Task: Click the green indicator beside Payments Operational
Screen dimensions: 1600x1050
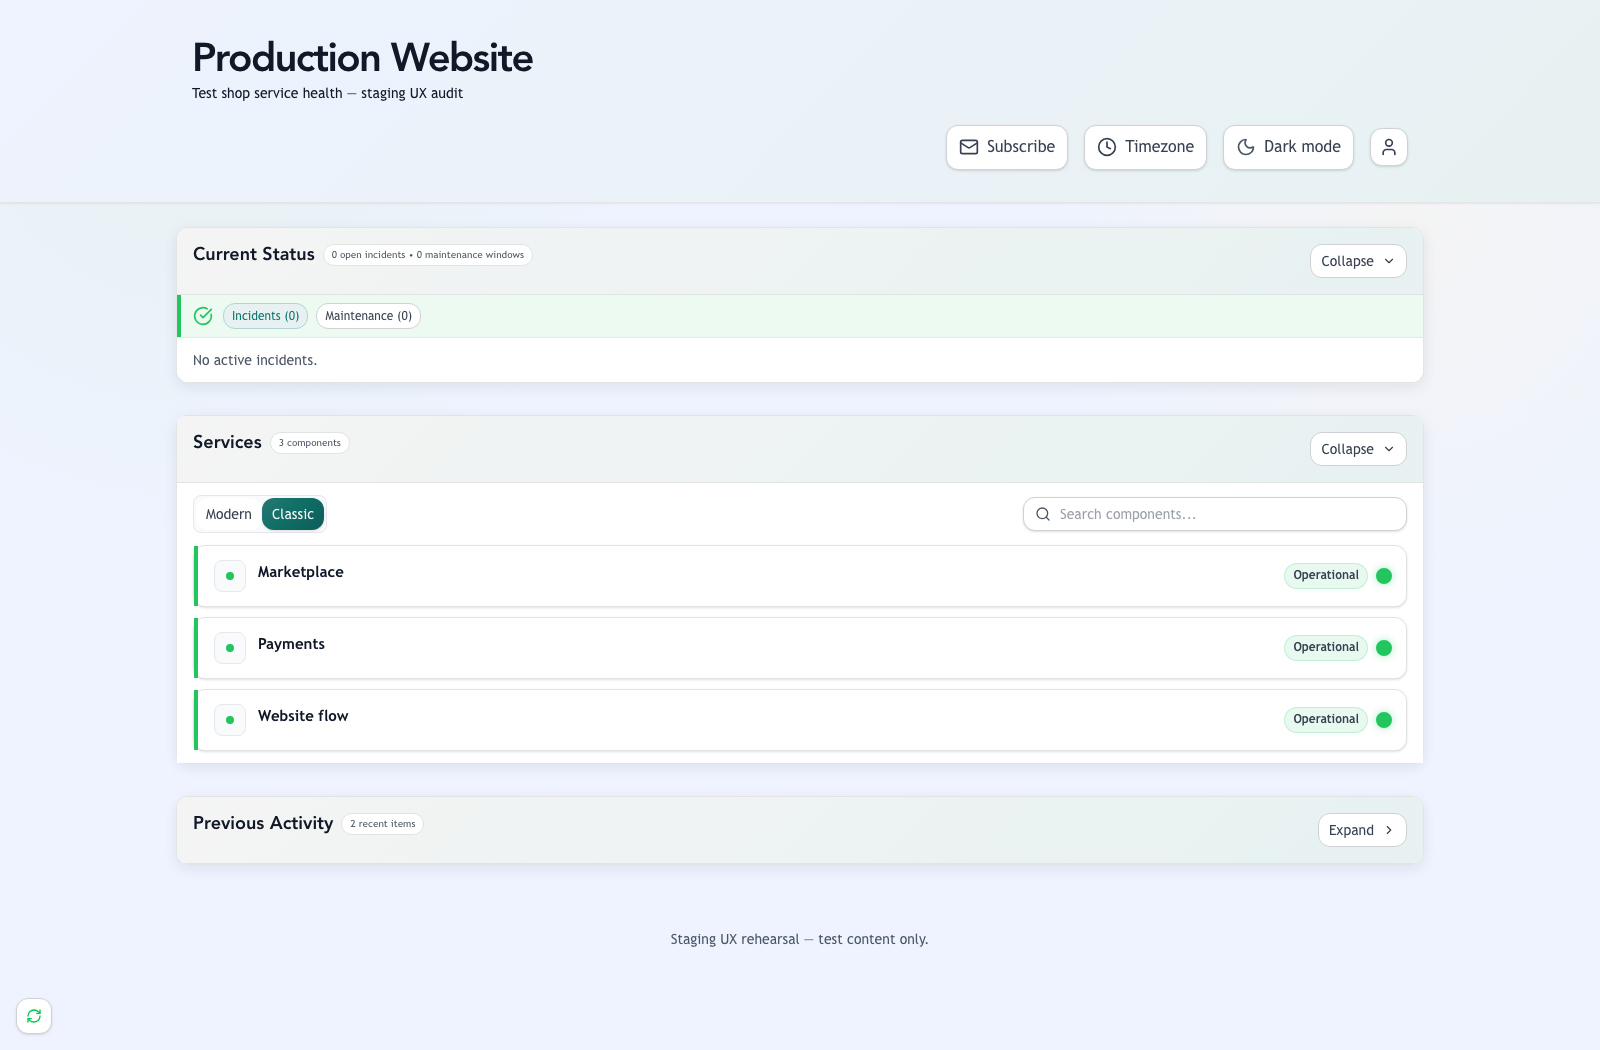Action: pos(1384,648)
